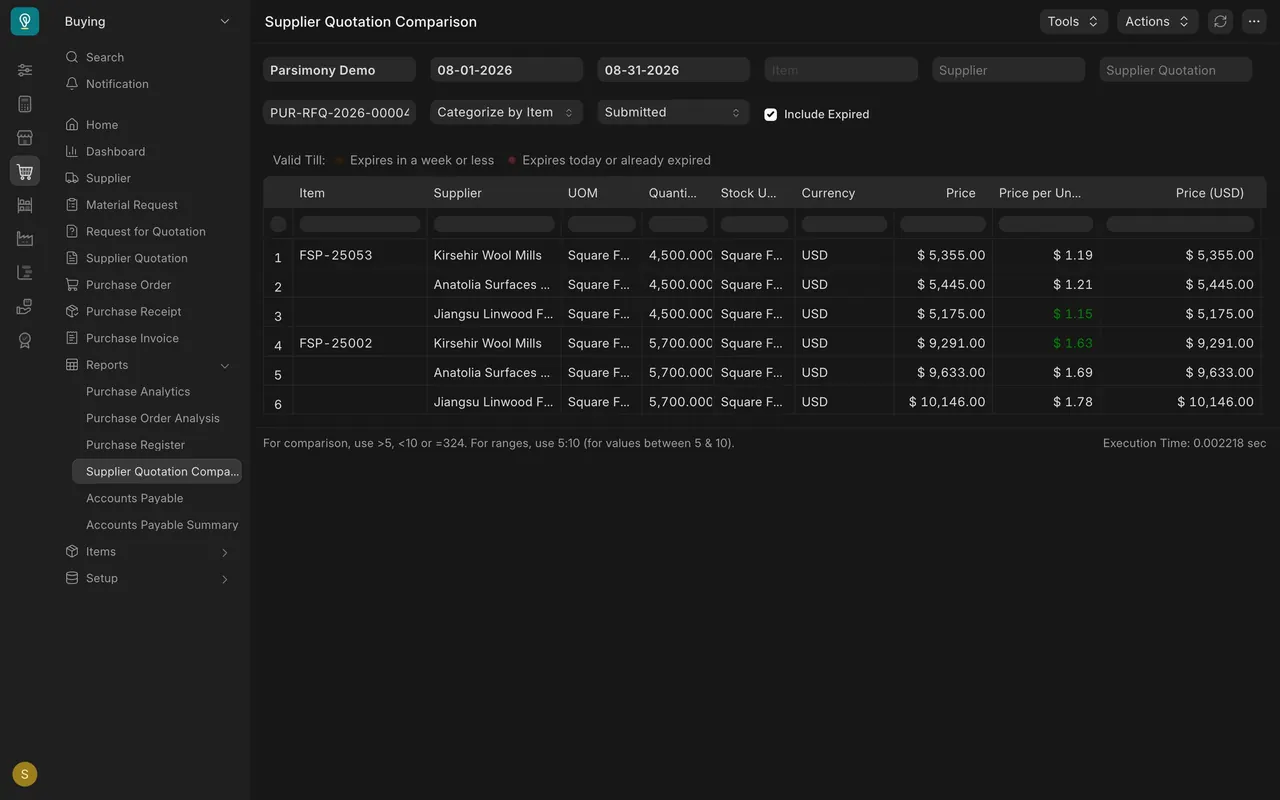Open the projects rail icon

[x=25, y=272]
